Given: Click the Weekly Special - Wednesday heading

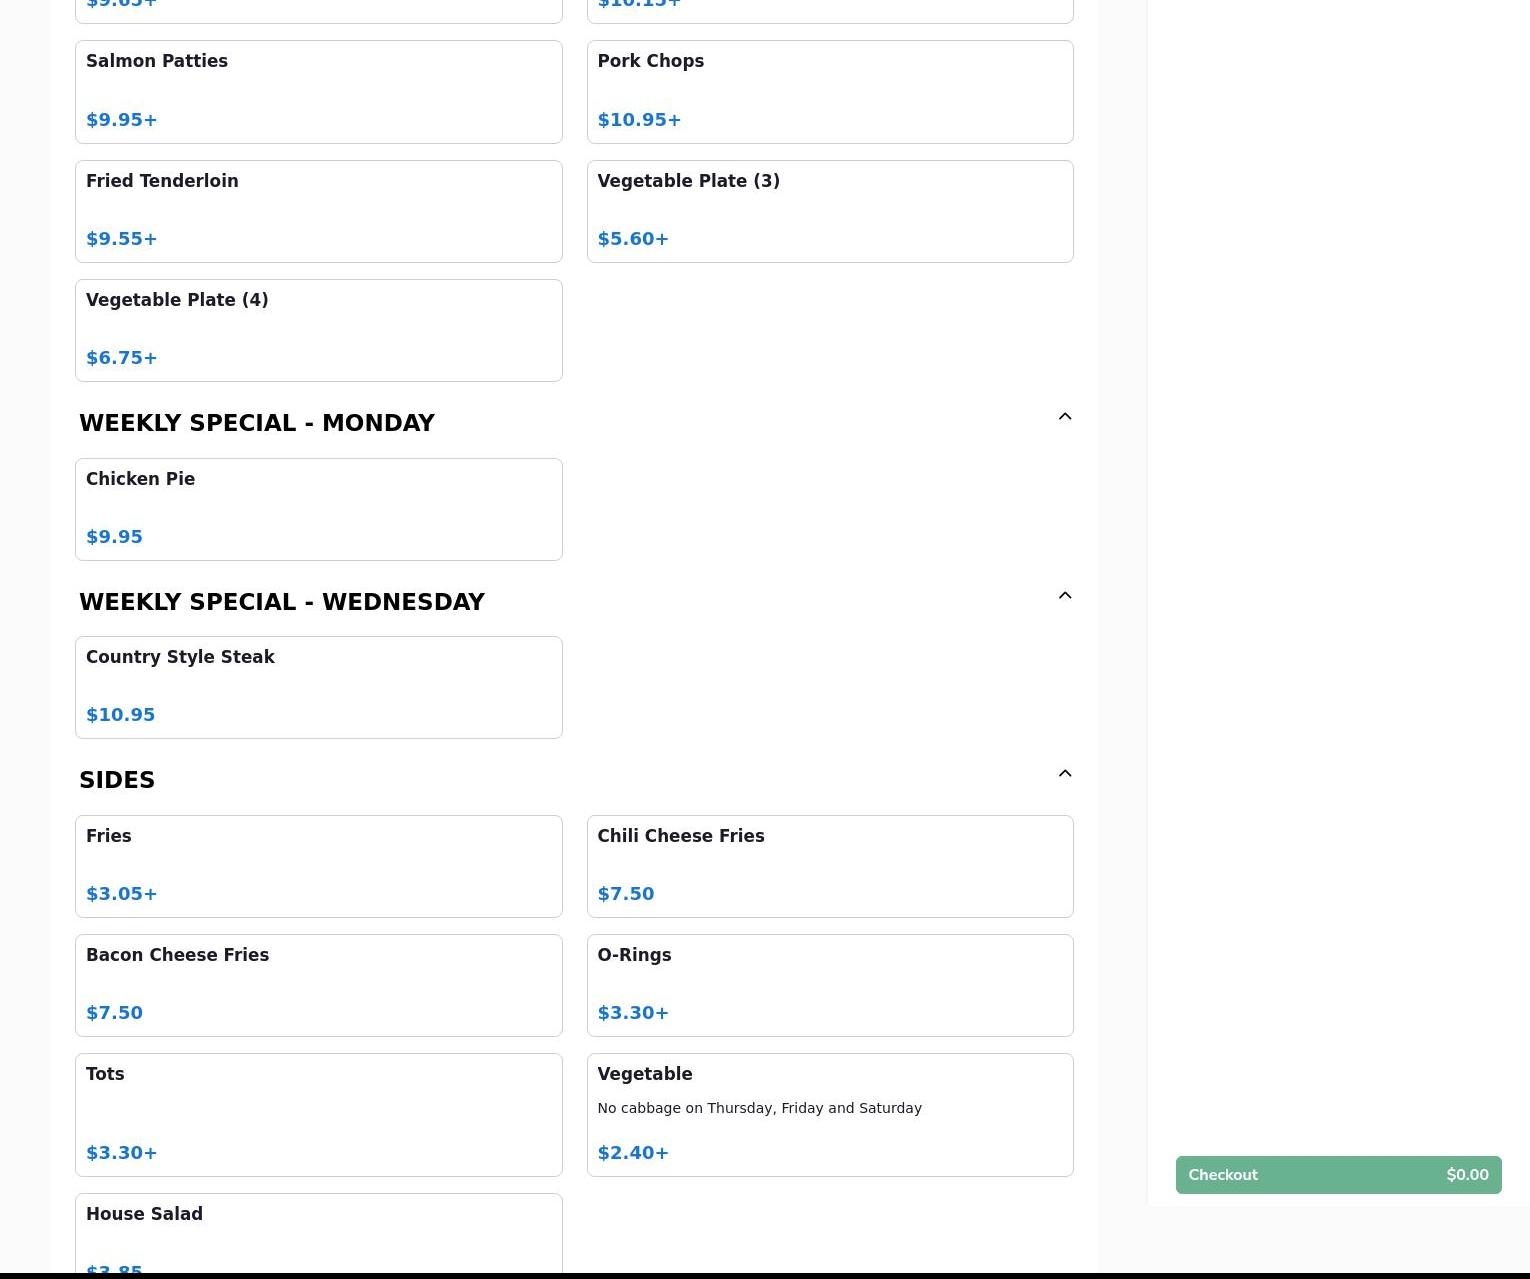Looking at the screenshot, I should point(282,602).
